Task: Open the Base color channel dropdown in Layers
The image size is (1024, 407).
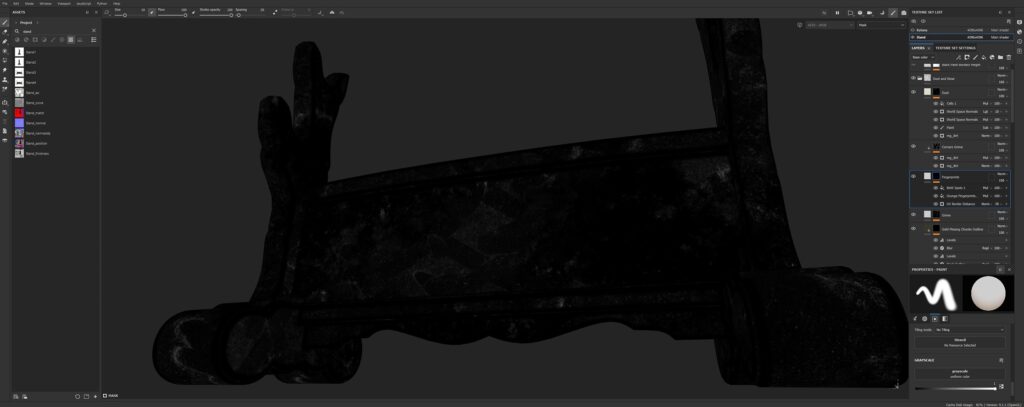Action: (923, 57)
